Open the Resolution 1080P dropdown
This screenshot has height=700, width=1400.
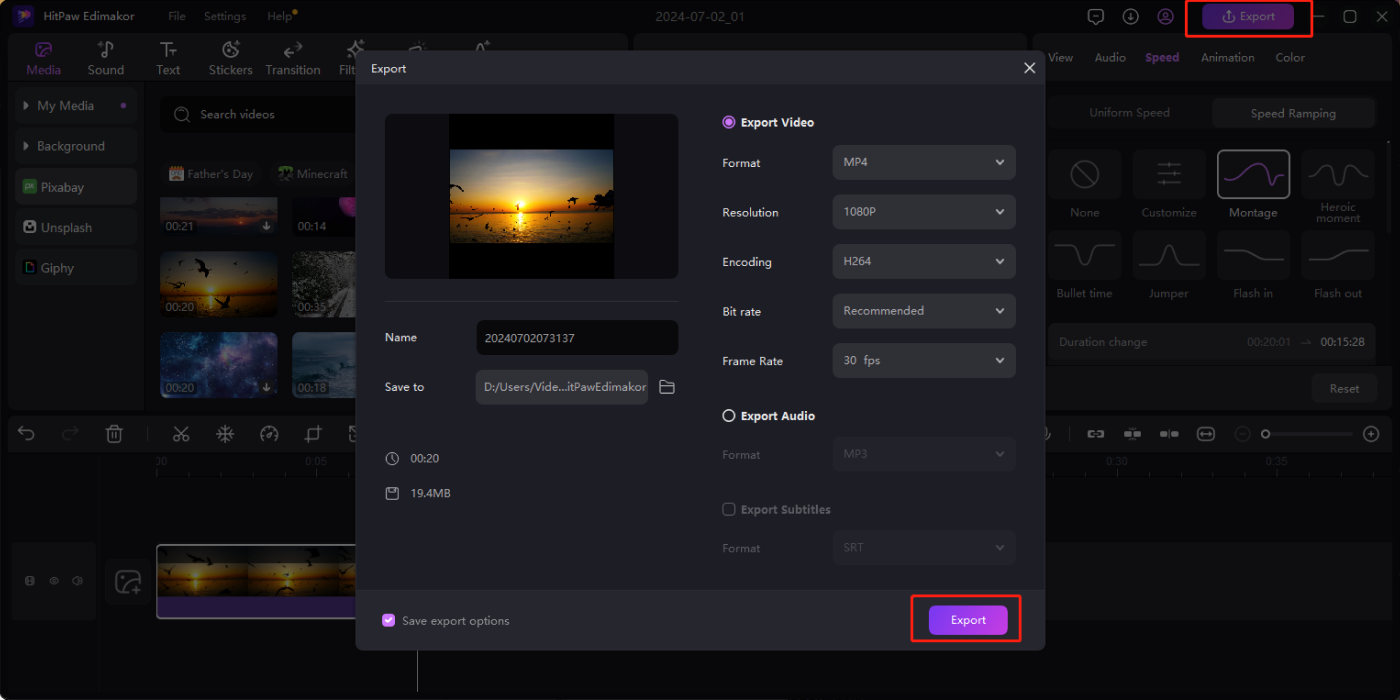pyautogui.click(x=923, y=212)
